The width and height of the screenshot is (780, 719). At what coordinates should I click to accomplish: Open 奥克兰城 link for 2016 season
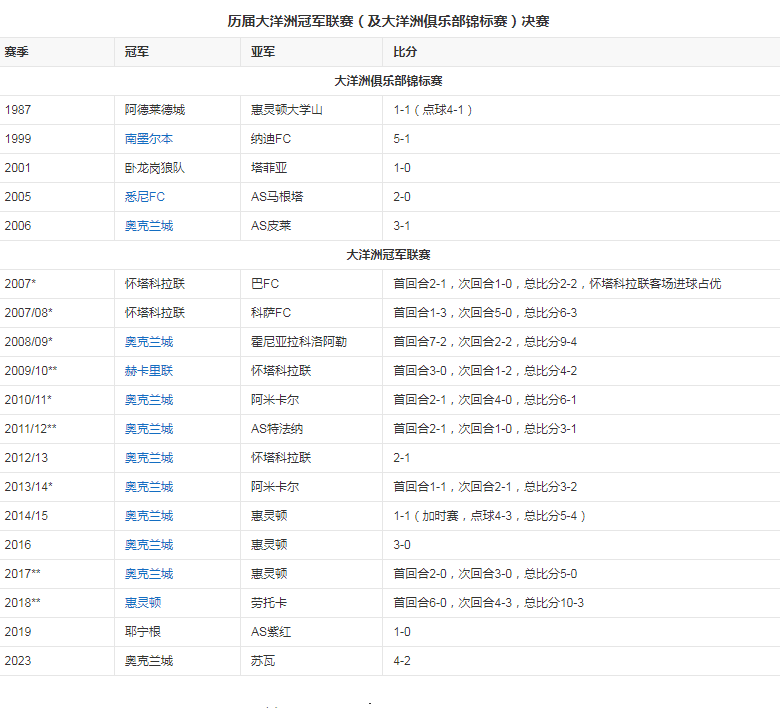coord(148,545)
